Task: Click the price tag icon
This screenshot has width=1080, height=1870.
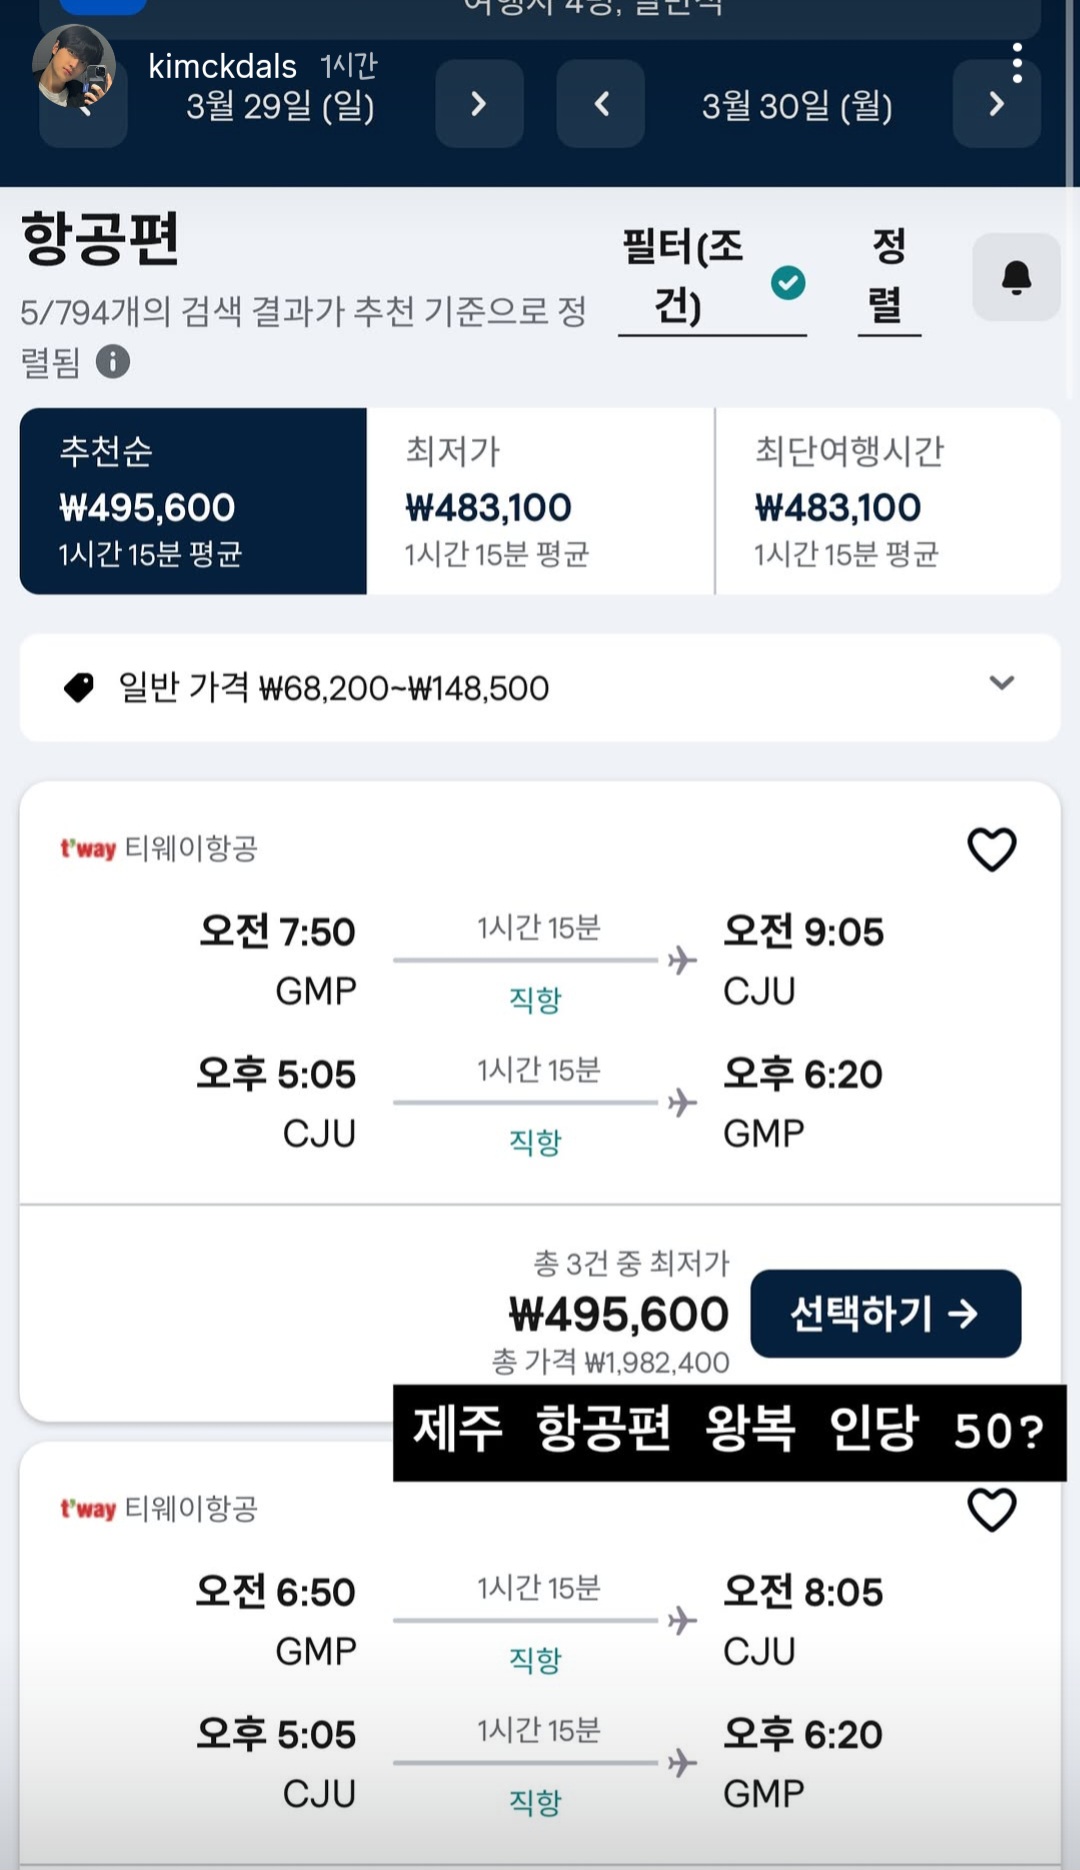Action: pos(78,687)
